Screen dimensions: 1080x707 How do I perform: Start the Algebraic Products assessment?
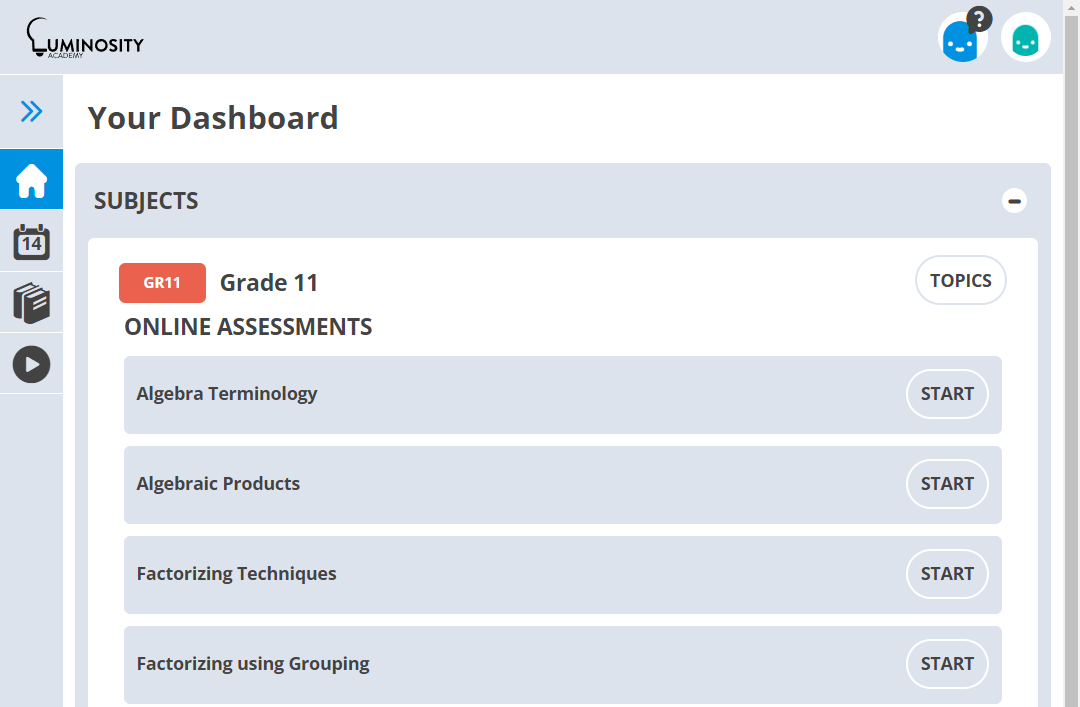click(947, 484)
